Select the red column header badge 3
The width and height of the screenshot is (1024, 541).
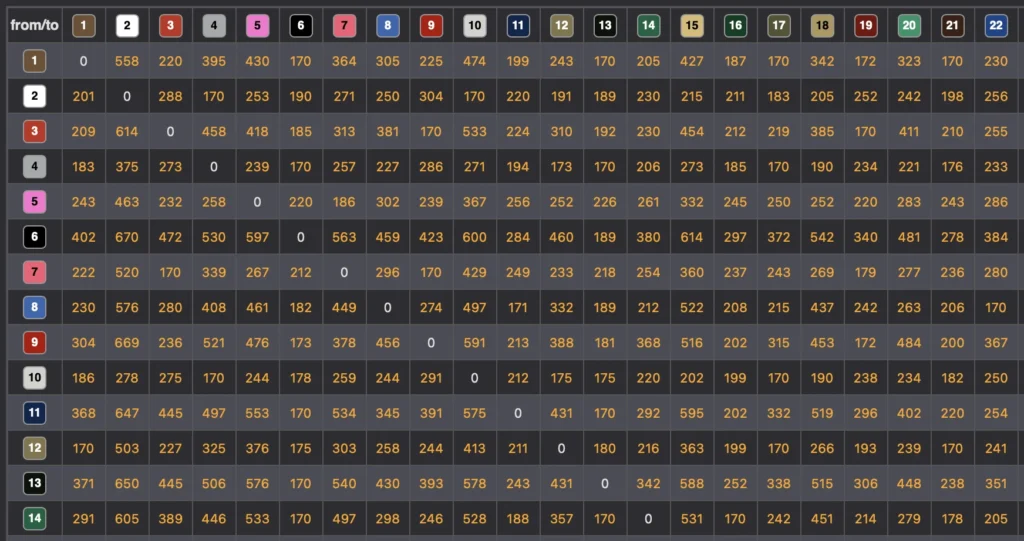170,25
